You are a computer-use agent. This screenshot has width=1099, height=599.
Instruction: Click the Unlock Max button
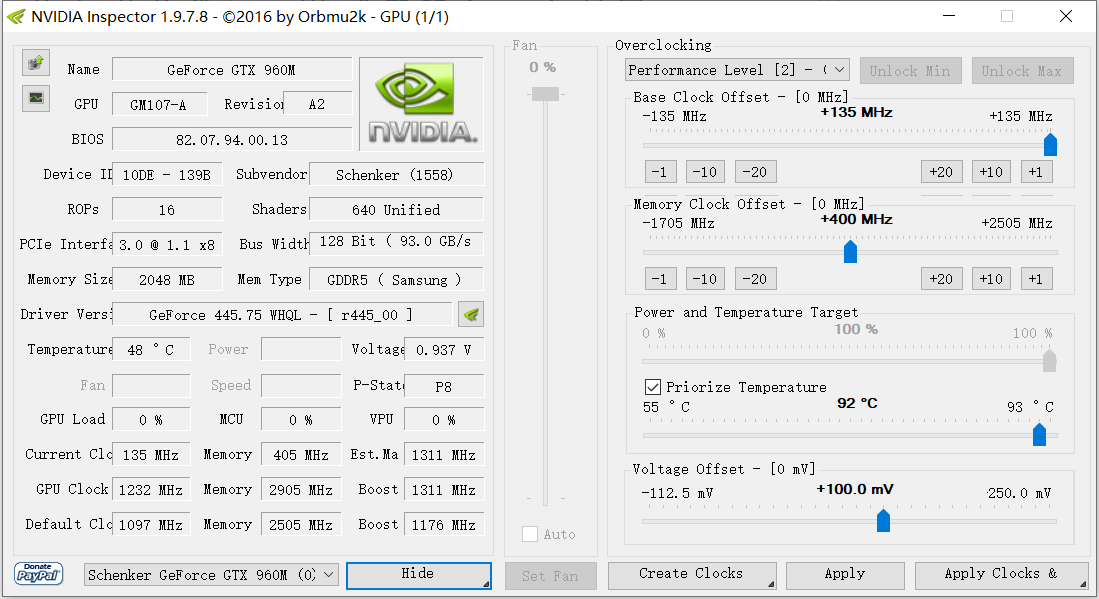pyautogui.click(x=1022, y=71)
